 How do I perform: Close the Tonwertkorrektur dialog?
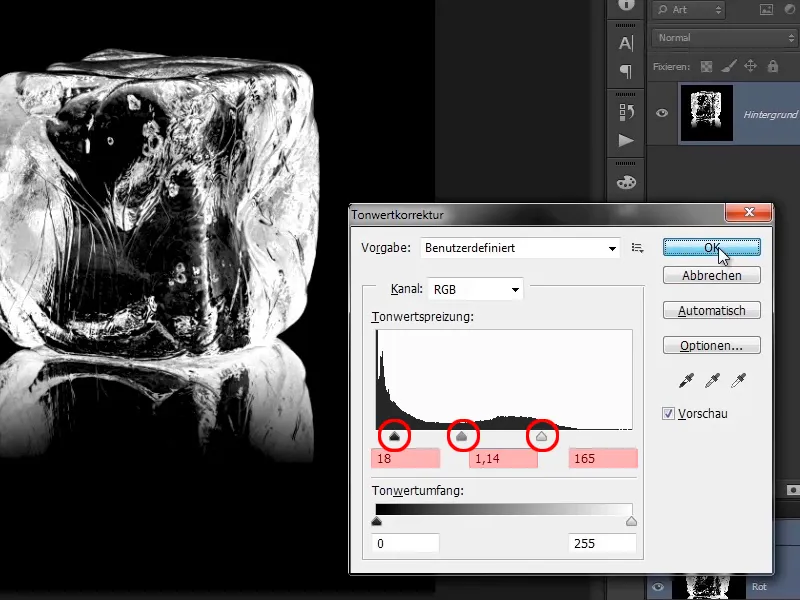748,212
